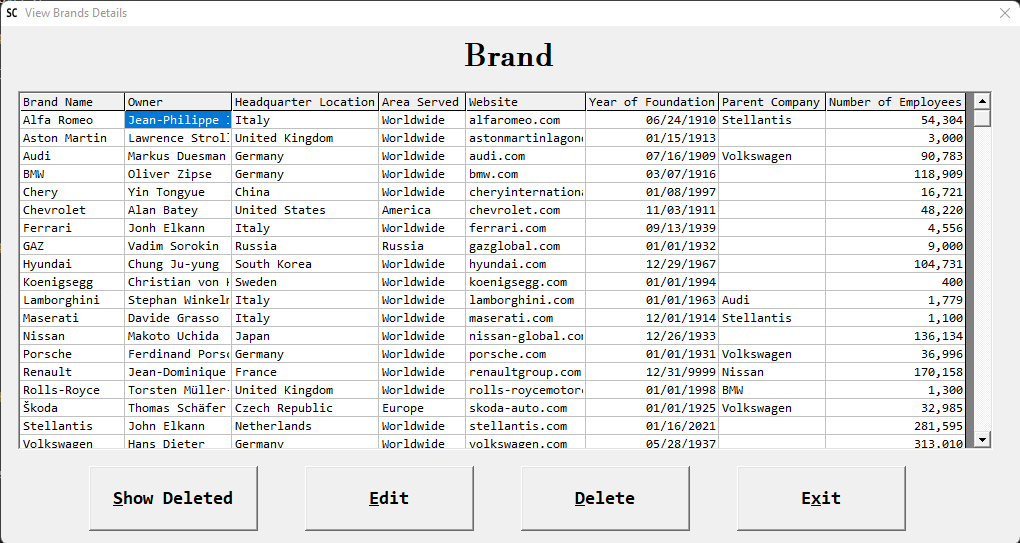
Task: Click owner Davide Grasso
Action: [178, 318]
